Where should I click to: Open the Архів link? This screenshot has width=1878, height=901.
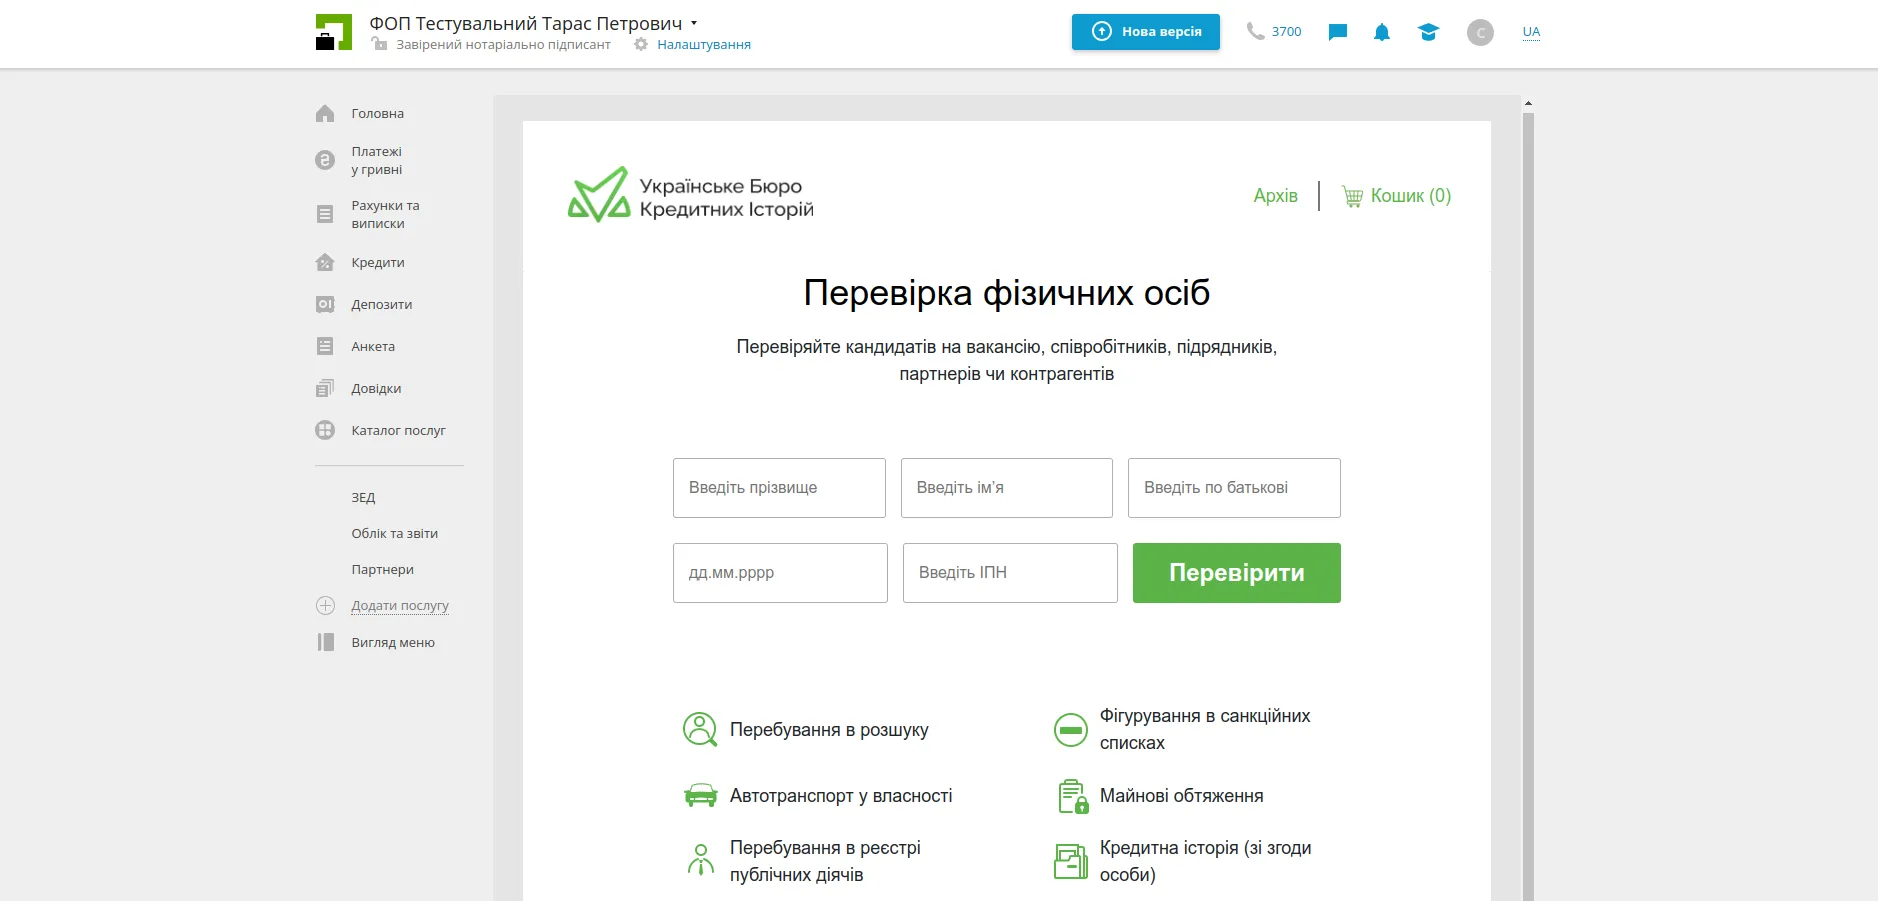[1275, 196]
